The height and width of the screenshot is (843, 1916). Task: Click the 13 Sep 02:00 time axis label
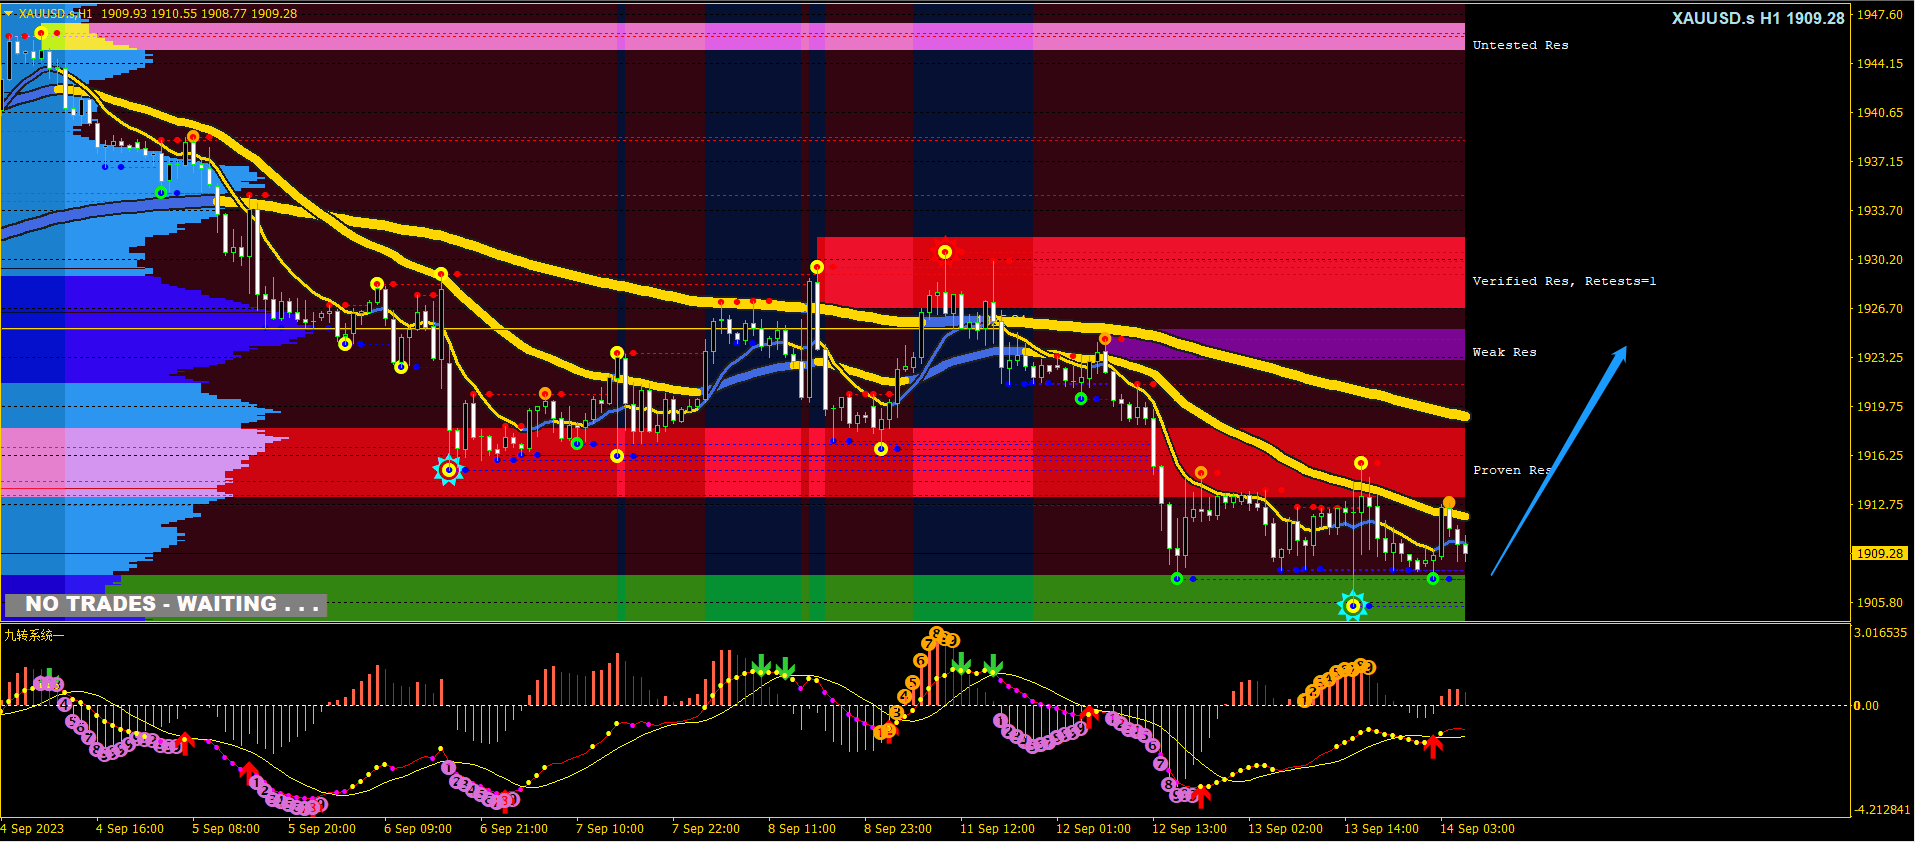(x=1285, y=829)
